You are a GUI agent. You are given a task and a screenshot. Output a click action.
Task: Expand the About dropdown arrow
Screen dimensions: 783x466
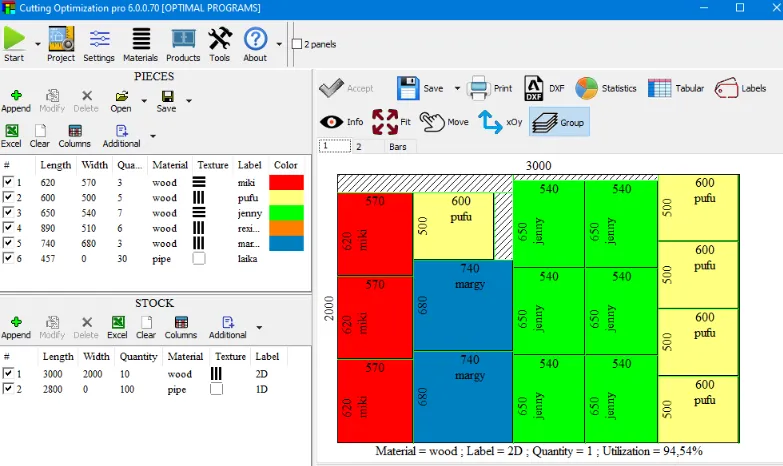[279, 44]
